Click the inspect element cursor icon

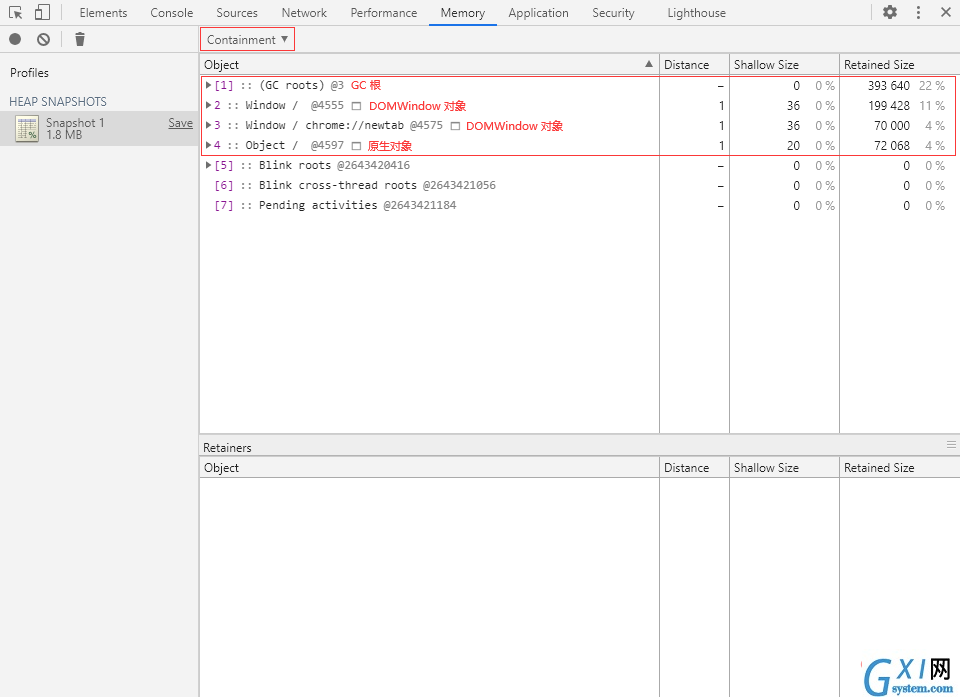click(x=15, y=12)
